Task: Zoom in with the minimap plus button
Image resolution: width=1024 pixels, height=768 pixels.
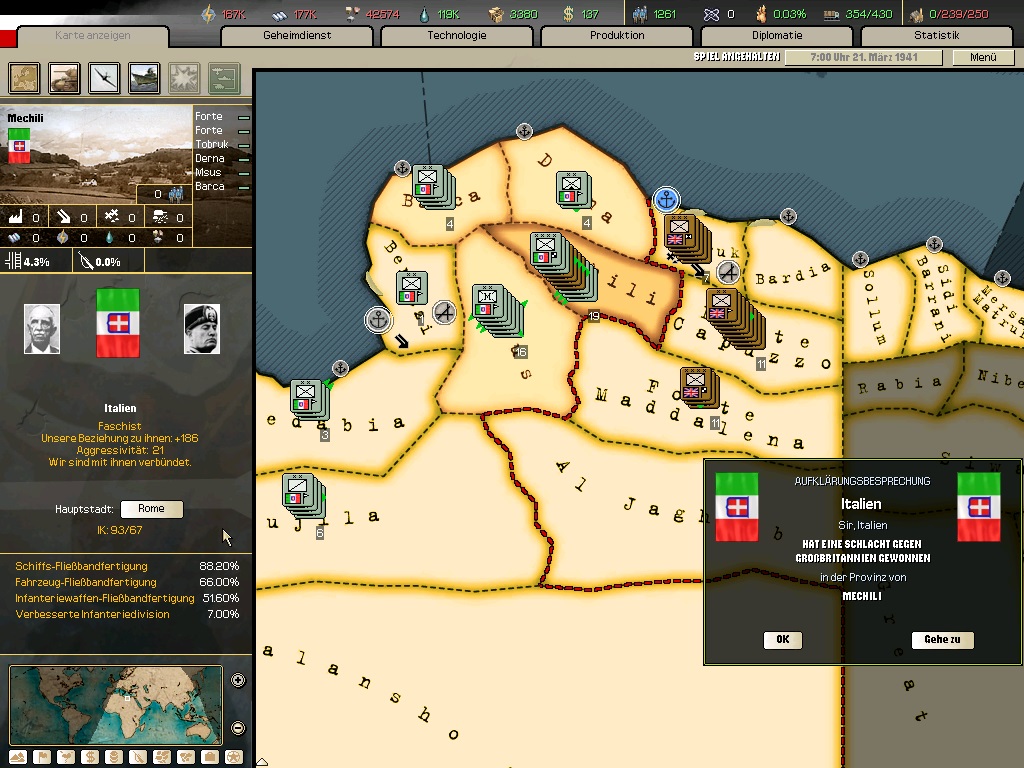Action: tap(238, 680)
